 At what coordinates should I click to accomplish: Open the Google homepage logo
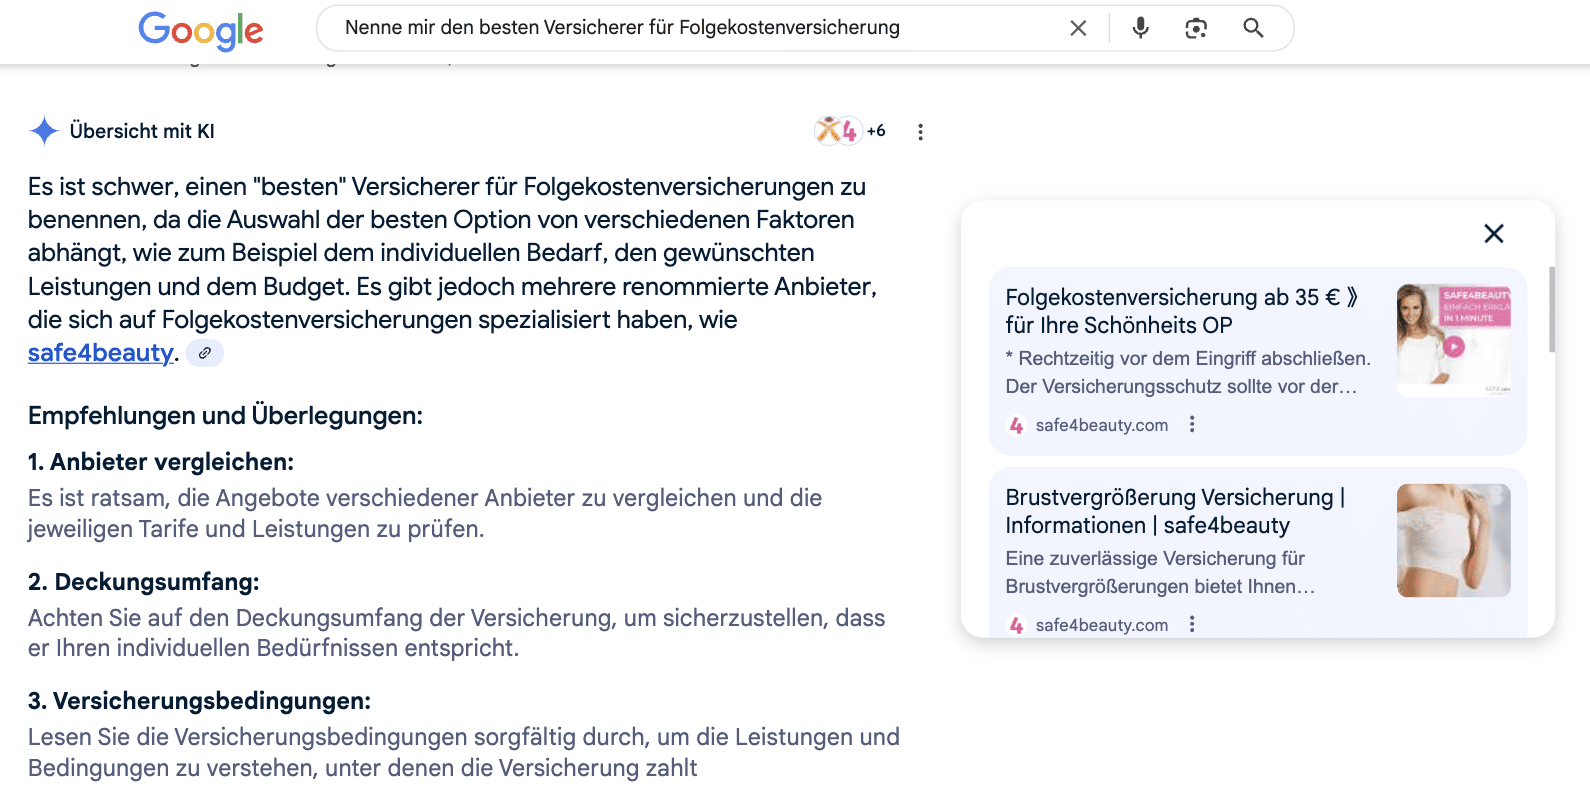201,30
